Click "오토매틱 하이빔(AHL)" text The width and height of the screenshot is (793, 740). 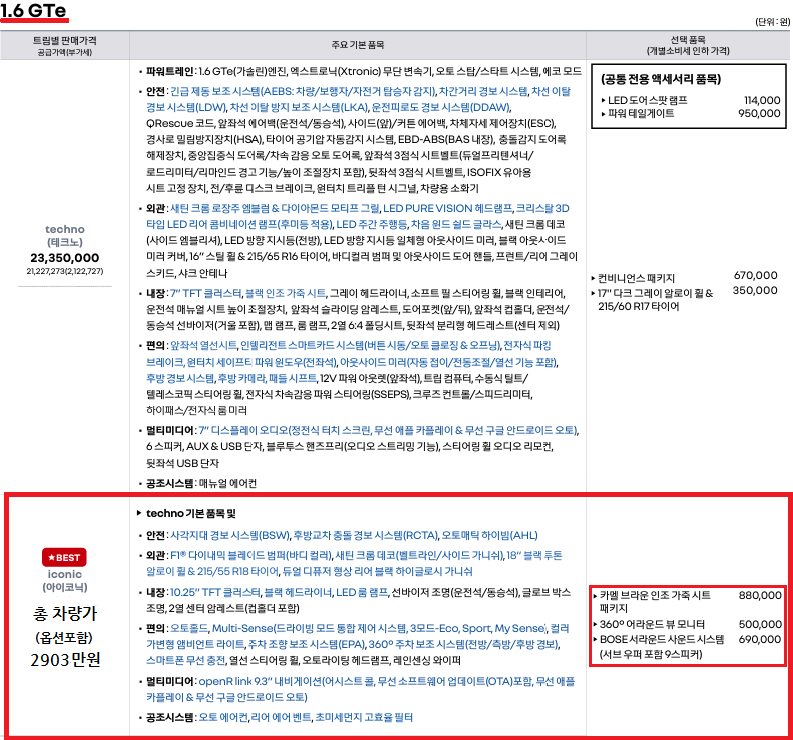click(x=490, y=535)
